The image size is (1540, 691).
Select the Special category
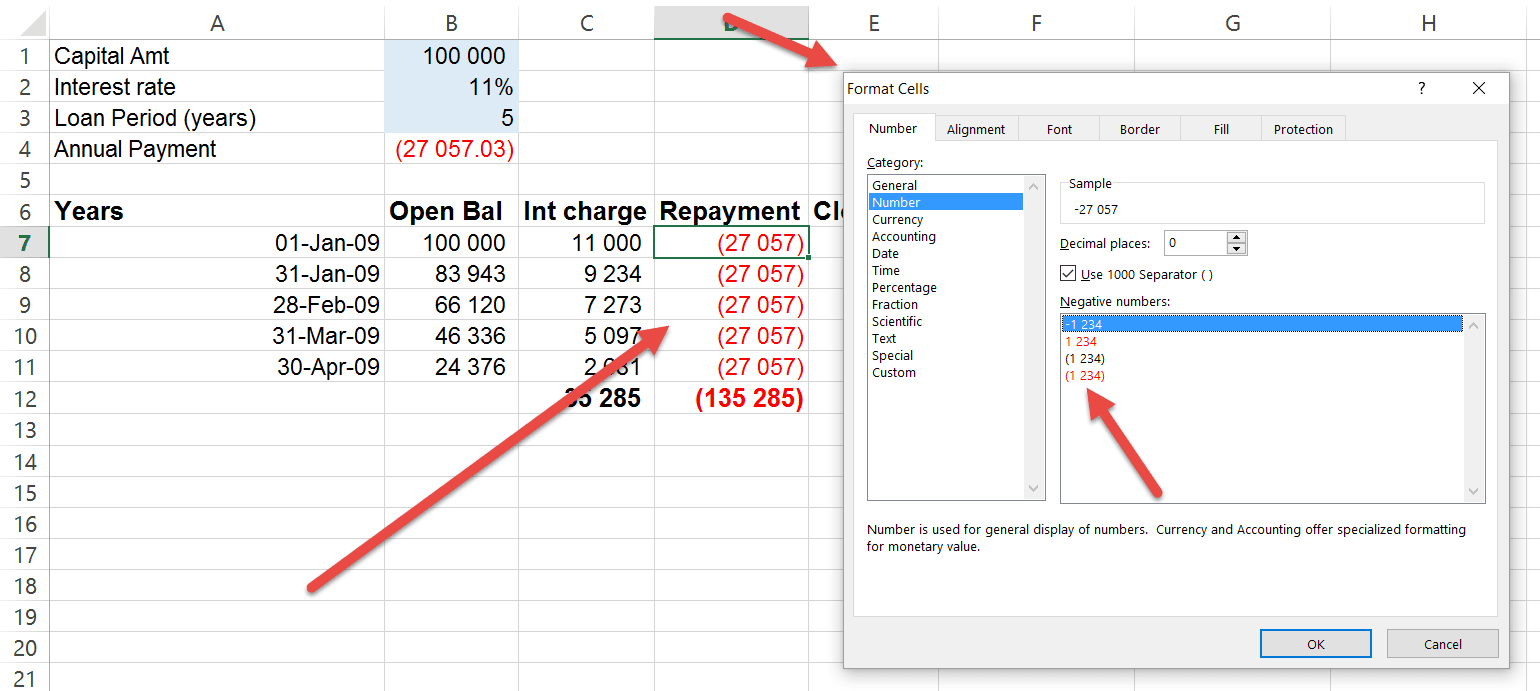[x=945, y=355]
